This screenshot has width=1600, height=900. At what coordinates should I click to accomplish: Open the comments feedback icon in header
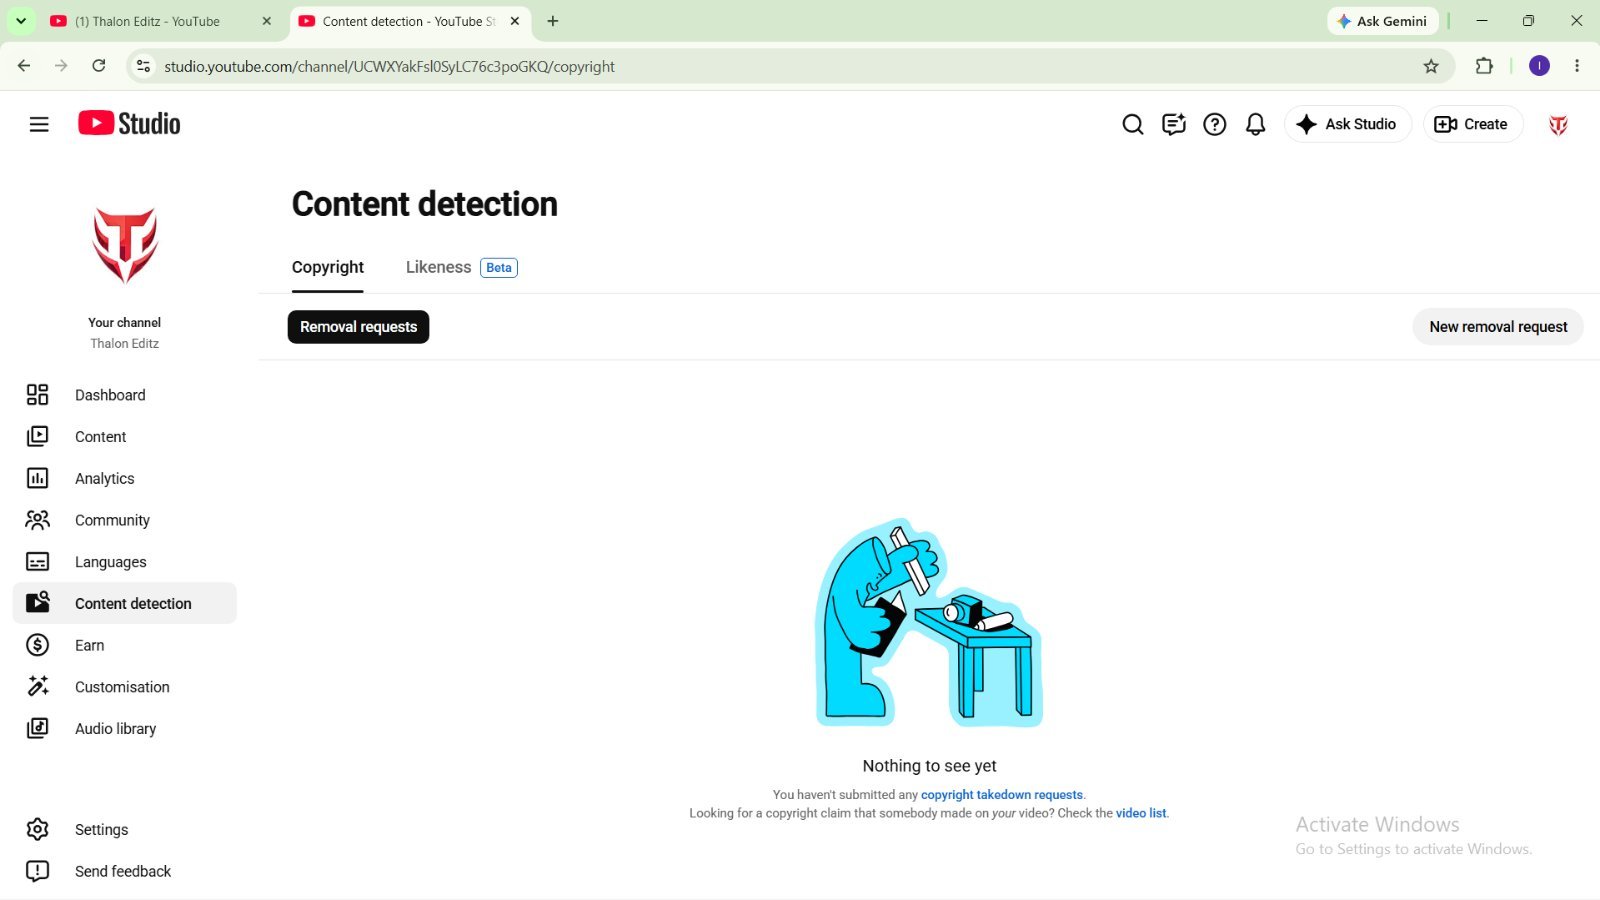click(x=1173, y=124)
